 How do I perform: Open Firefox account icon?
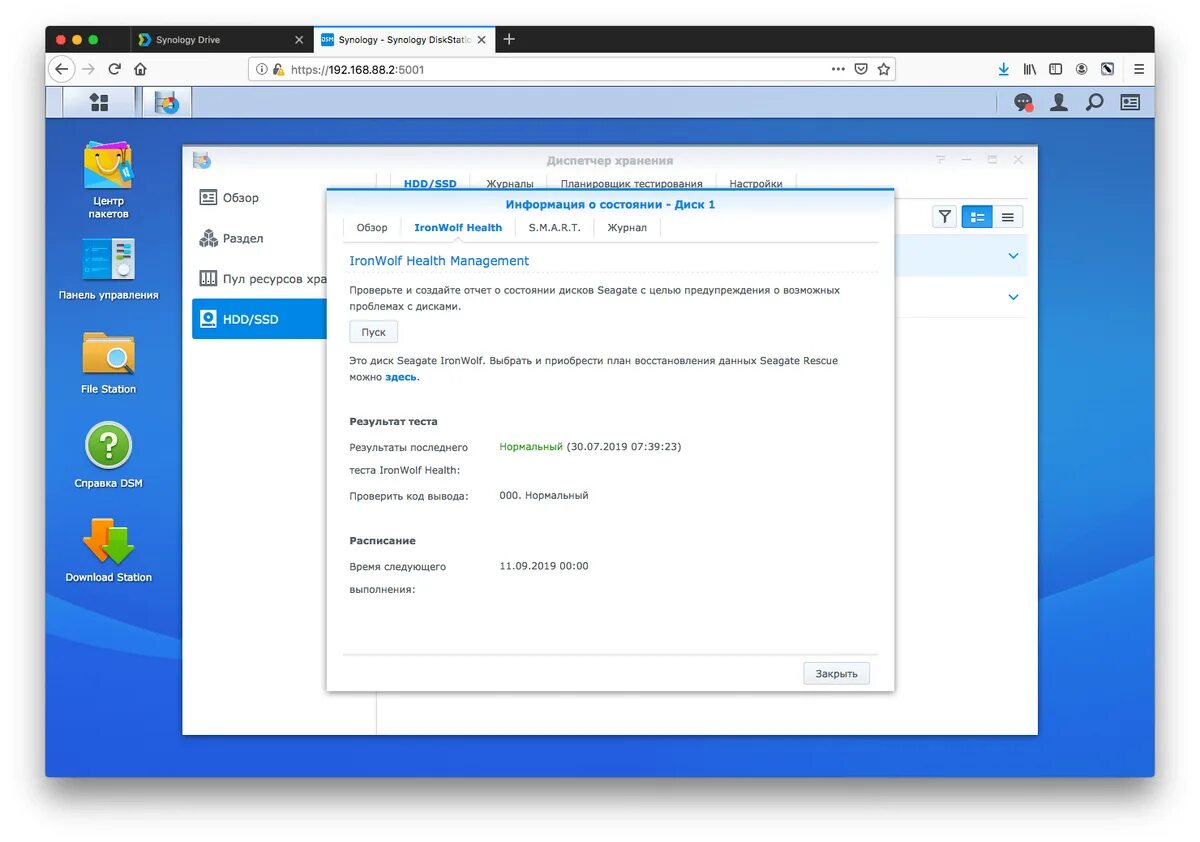(x=1081, y=69)
